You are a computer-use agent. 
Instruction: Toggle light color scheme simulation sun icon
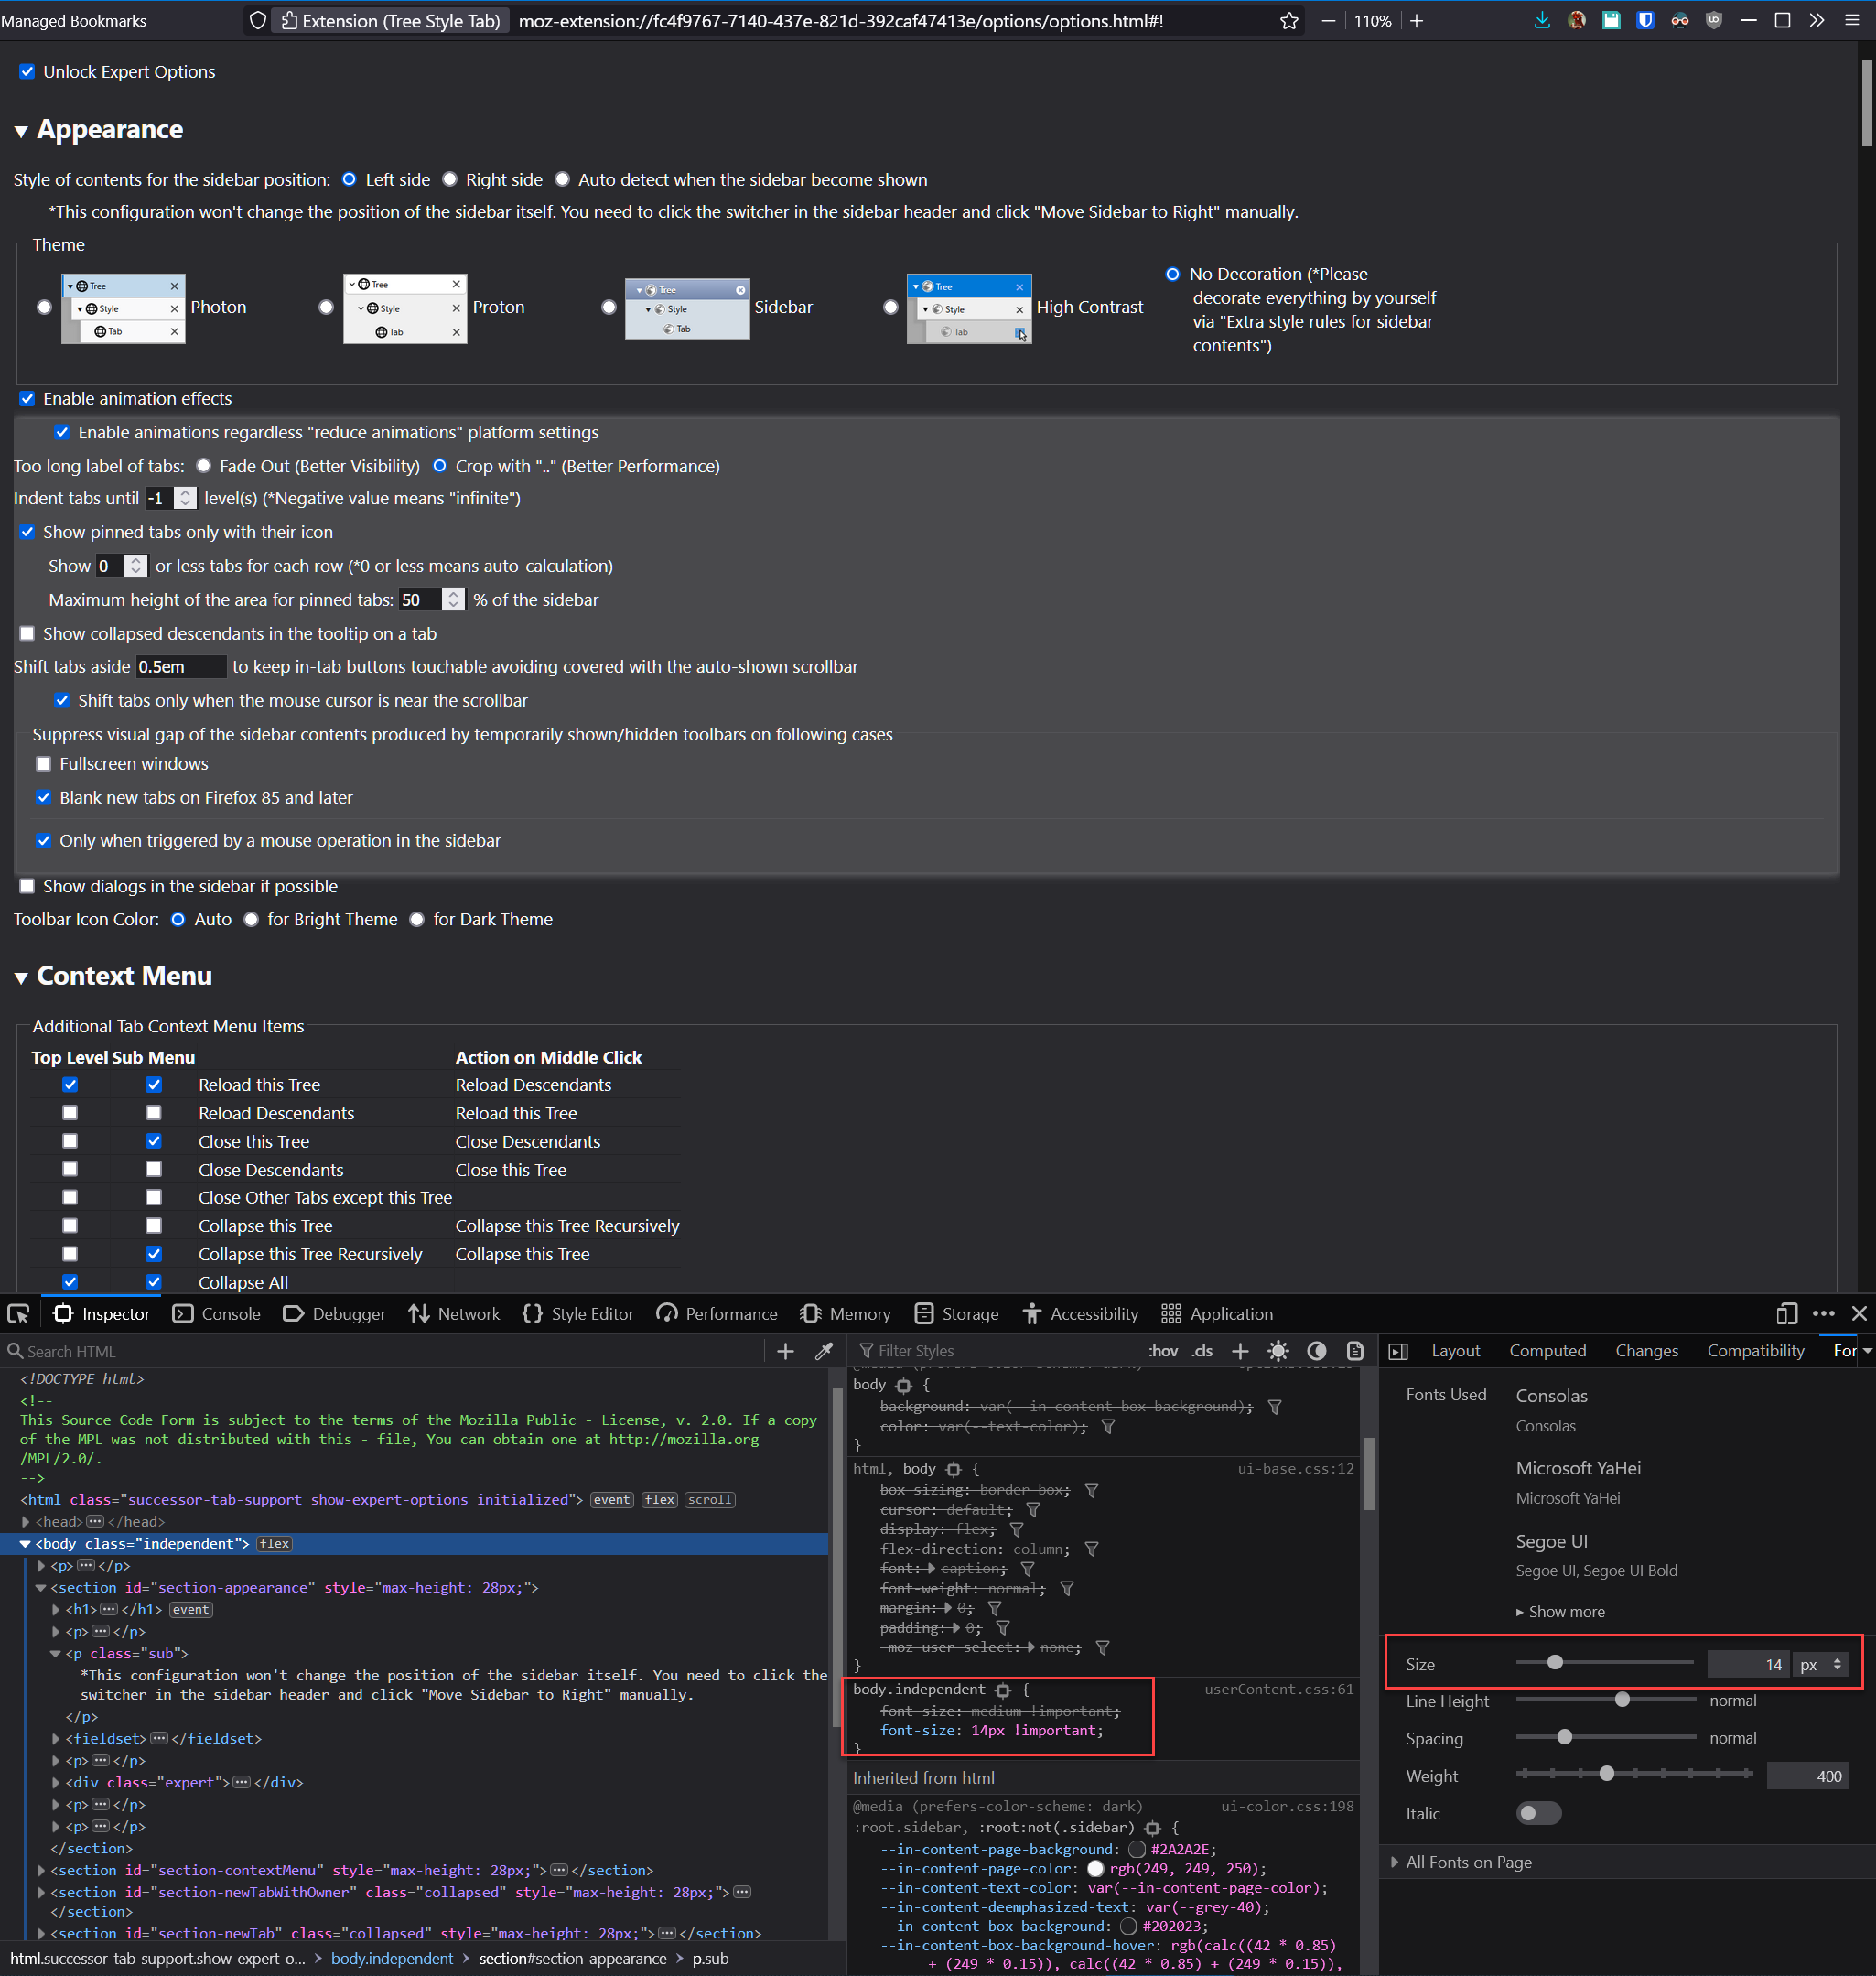(1278, 1351)
